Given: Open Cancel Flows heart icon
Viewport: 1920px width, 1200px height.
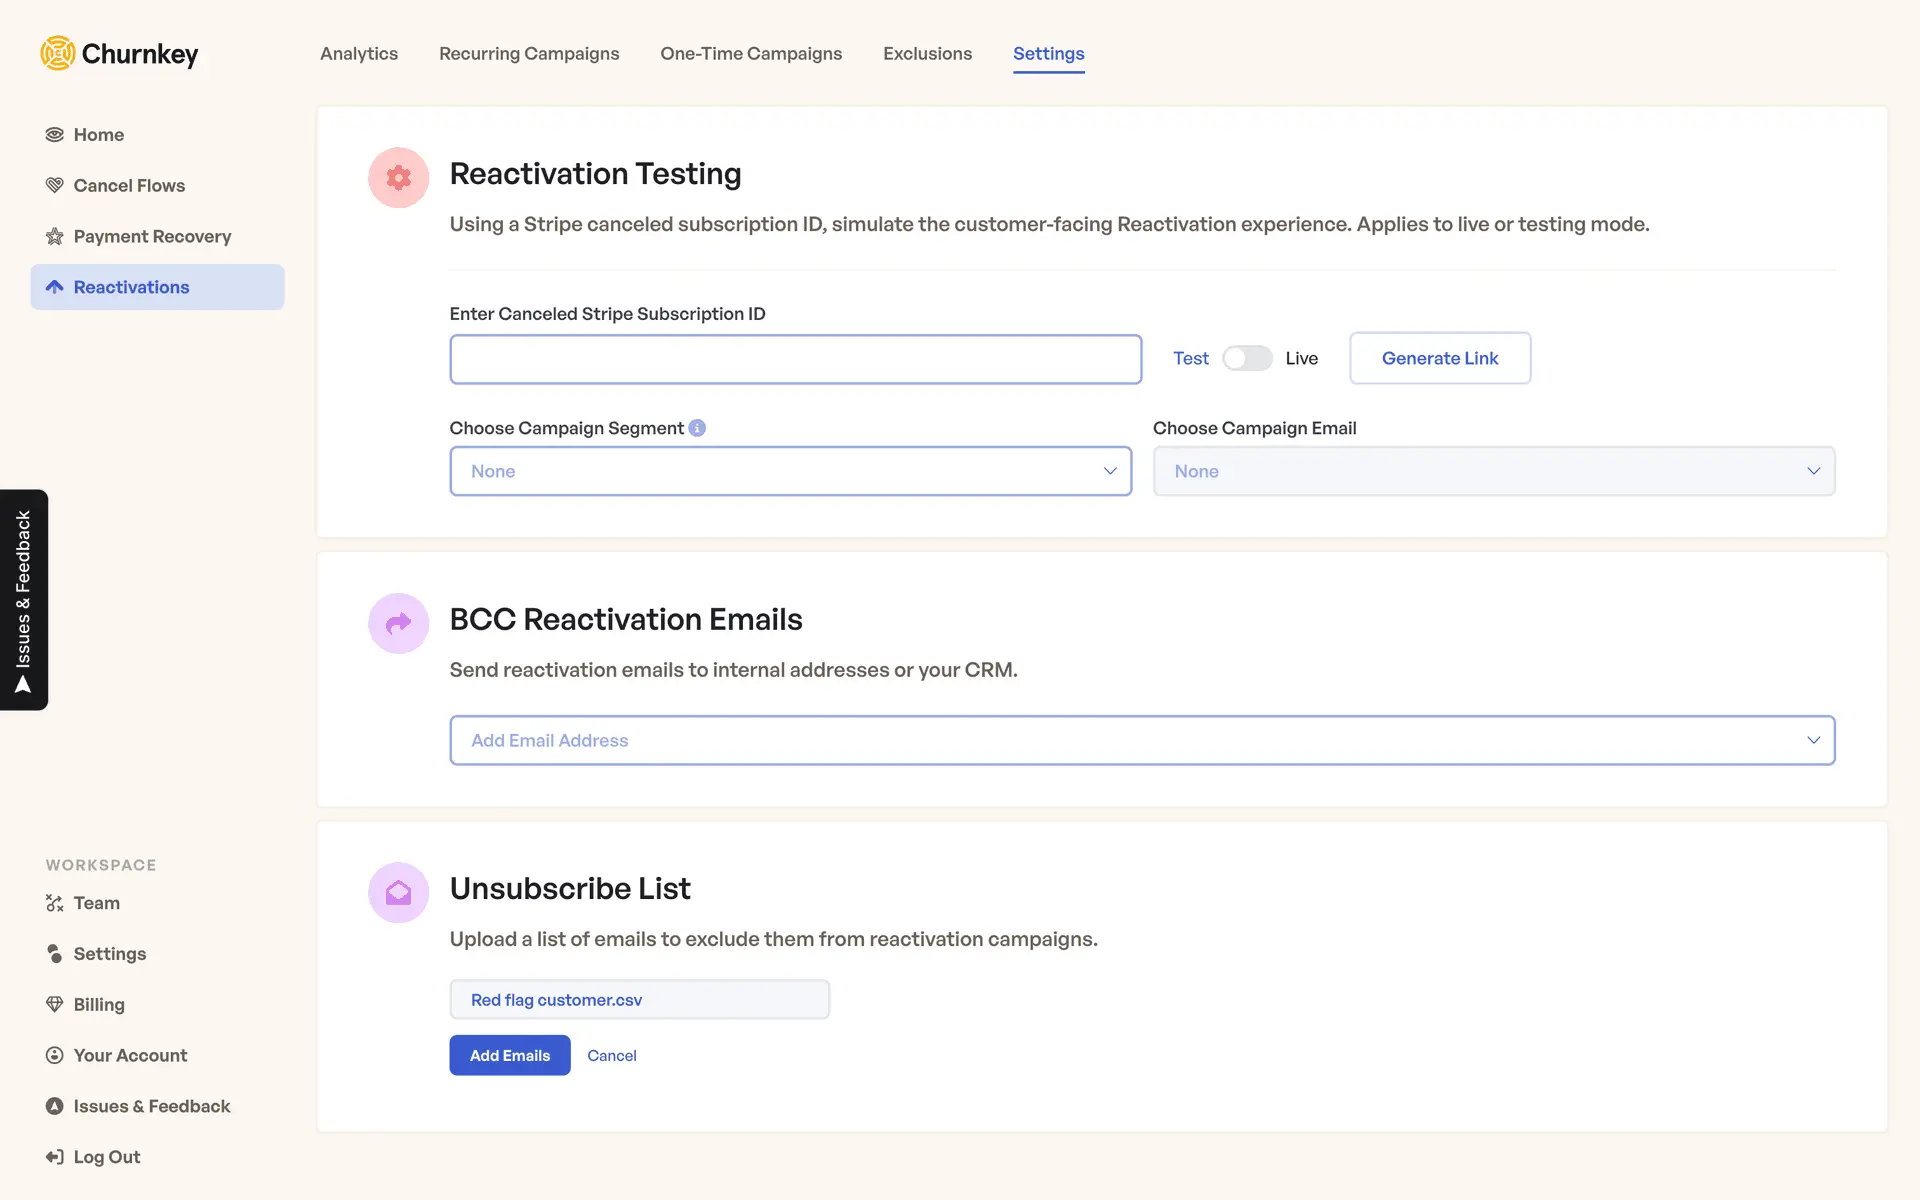Looking at the screenshot, I should (x=55, y=186).
